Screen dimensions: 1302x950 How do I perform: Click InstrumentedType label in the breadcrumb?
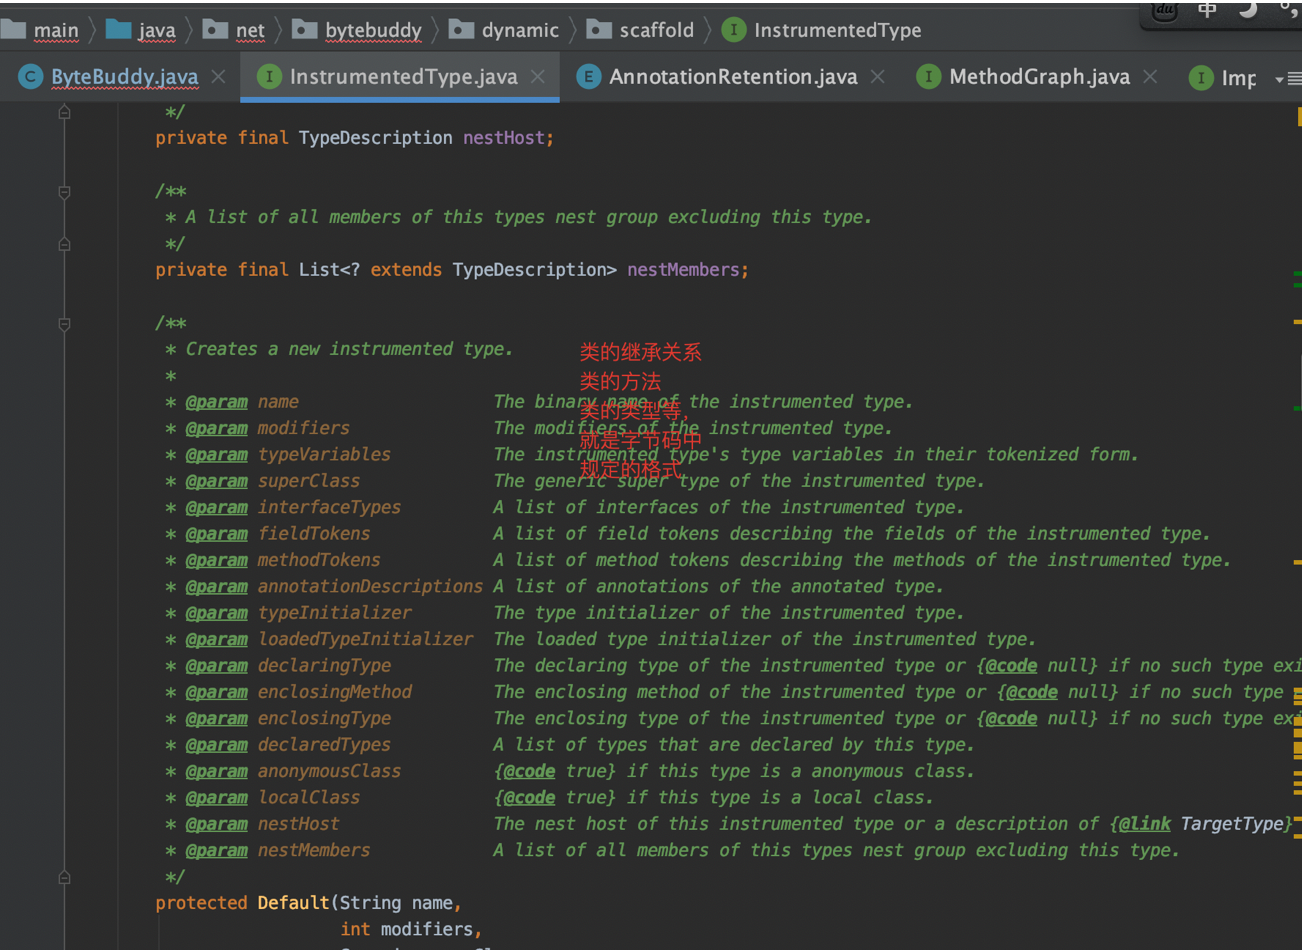point(837,30)
